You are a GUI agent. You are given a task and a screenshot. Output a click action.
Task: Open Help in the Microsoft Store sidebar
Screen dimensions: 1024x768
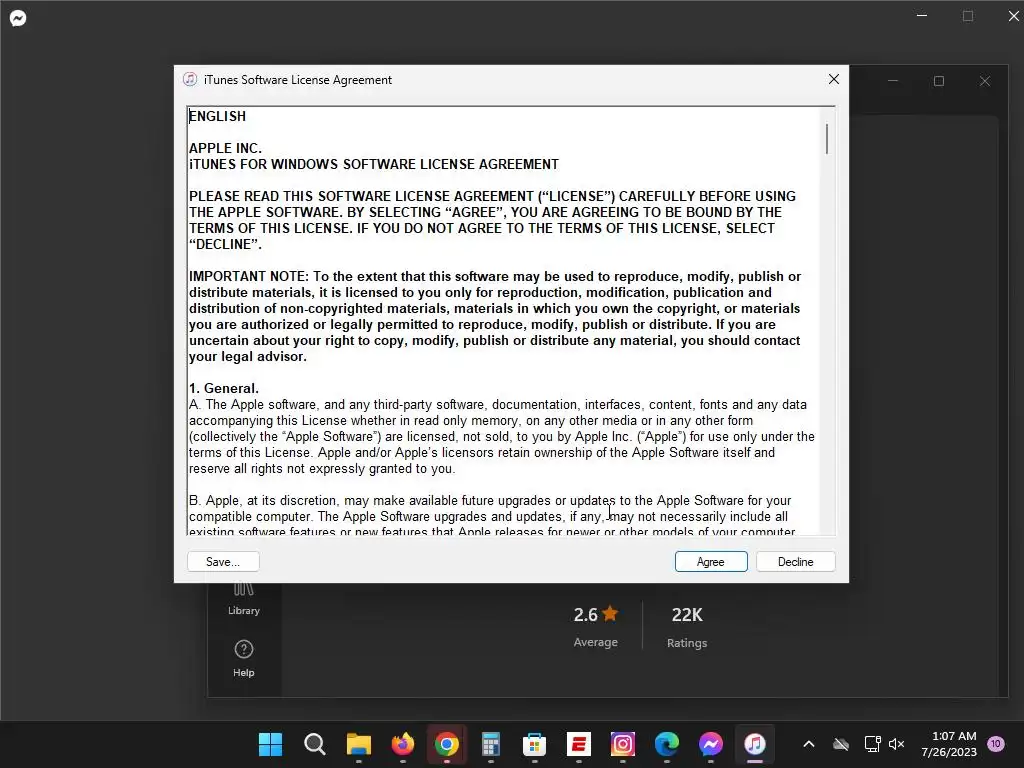244,658
